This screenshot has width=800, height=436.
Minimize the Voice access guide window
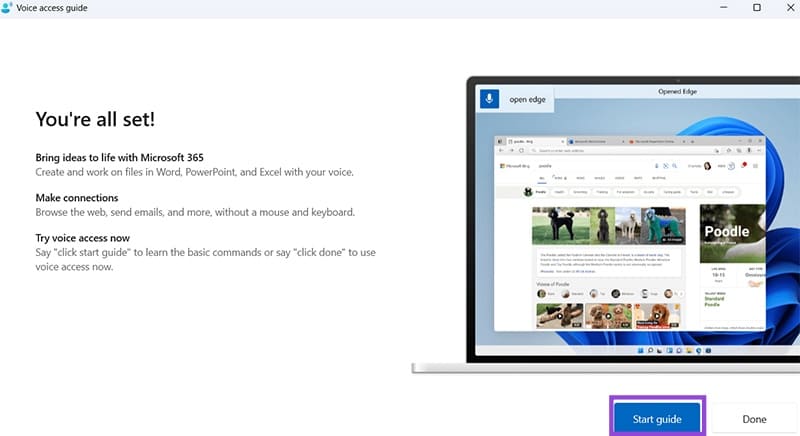click(x=723, y=7)
